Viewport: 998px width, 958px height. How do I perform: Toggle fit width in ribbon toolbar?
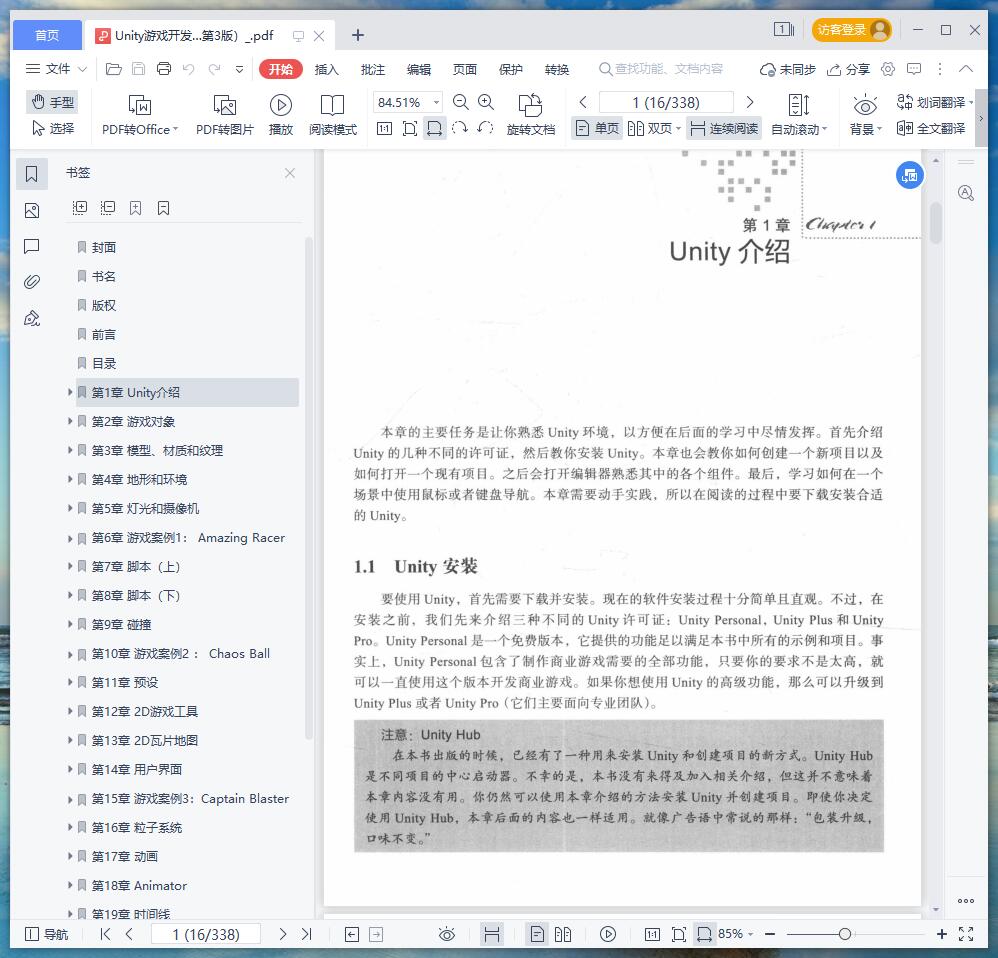[x=435, y=129]
